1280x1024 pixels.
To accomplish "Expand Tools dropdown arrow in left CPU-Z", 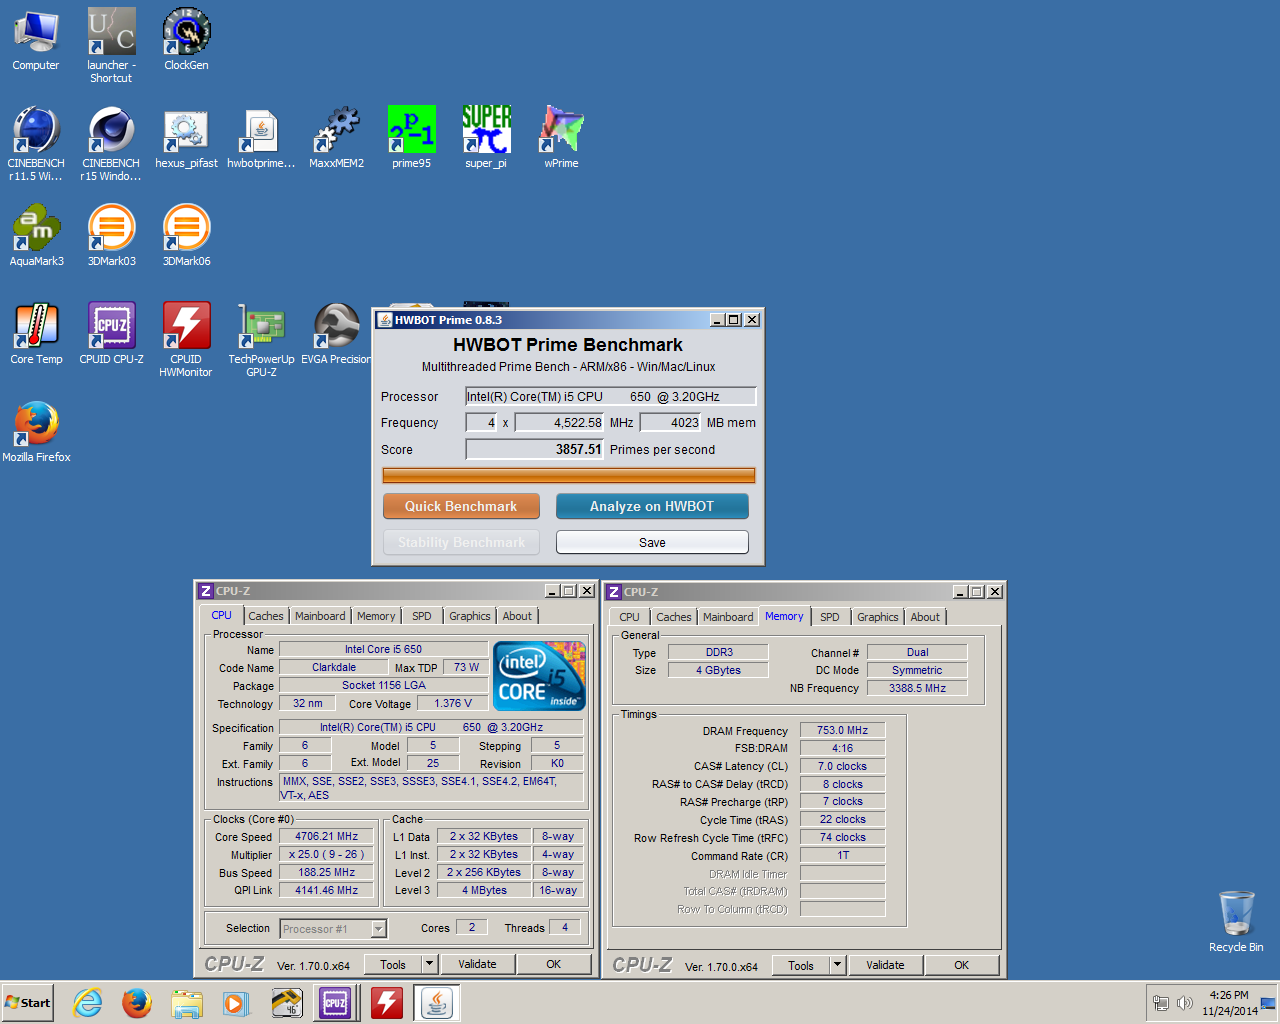I will pos(430,964).
